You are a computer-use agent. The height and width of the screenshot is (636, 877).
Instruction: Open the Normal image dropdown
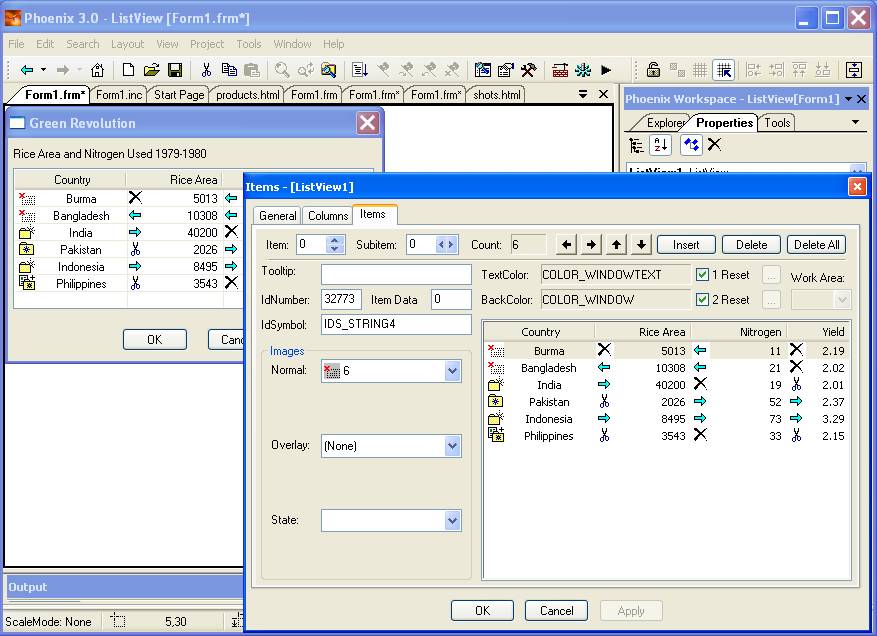pyautogui.click(x=452, y=371)
